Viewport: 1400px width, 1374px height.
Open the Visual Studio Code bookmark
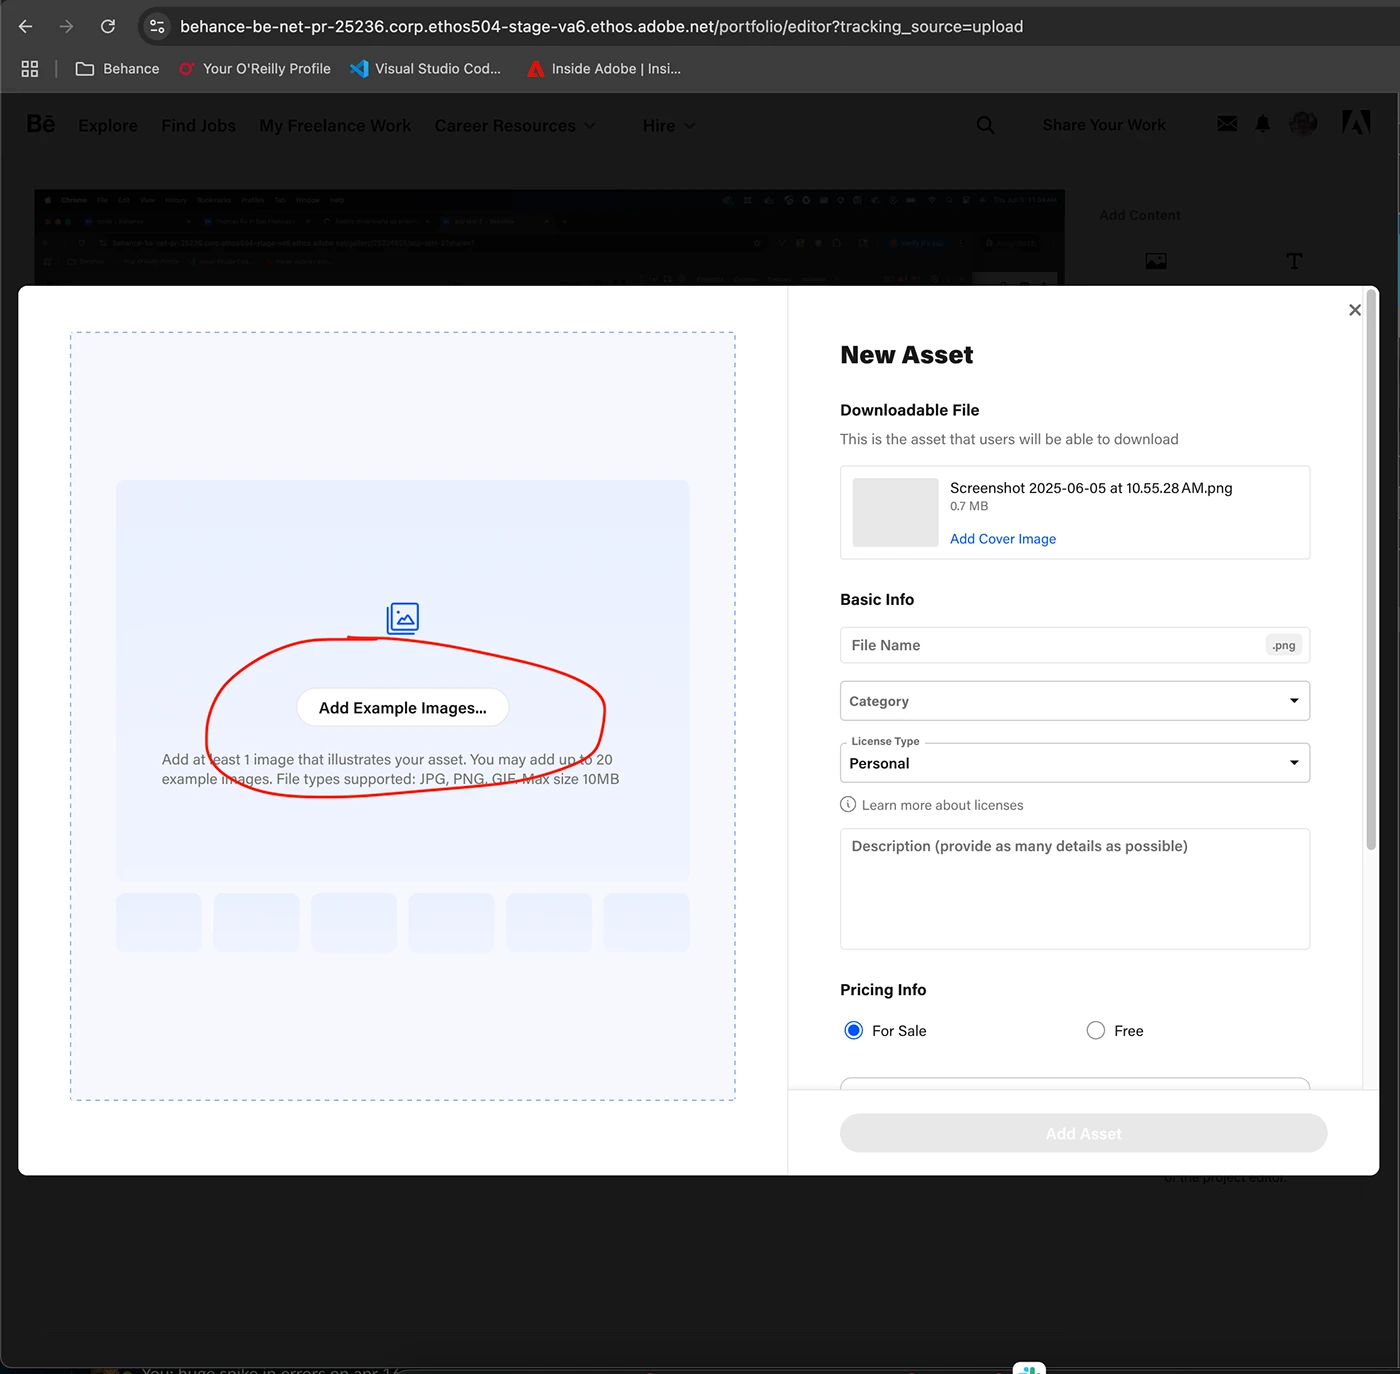click(x=426, y=69)
